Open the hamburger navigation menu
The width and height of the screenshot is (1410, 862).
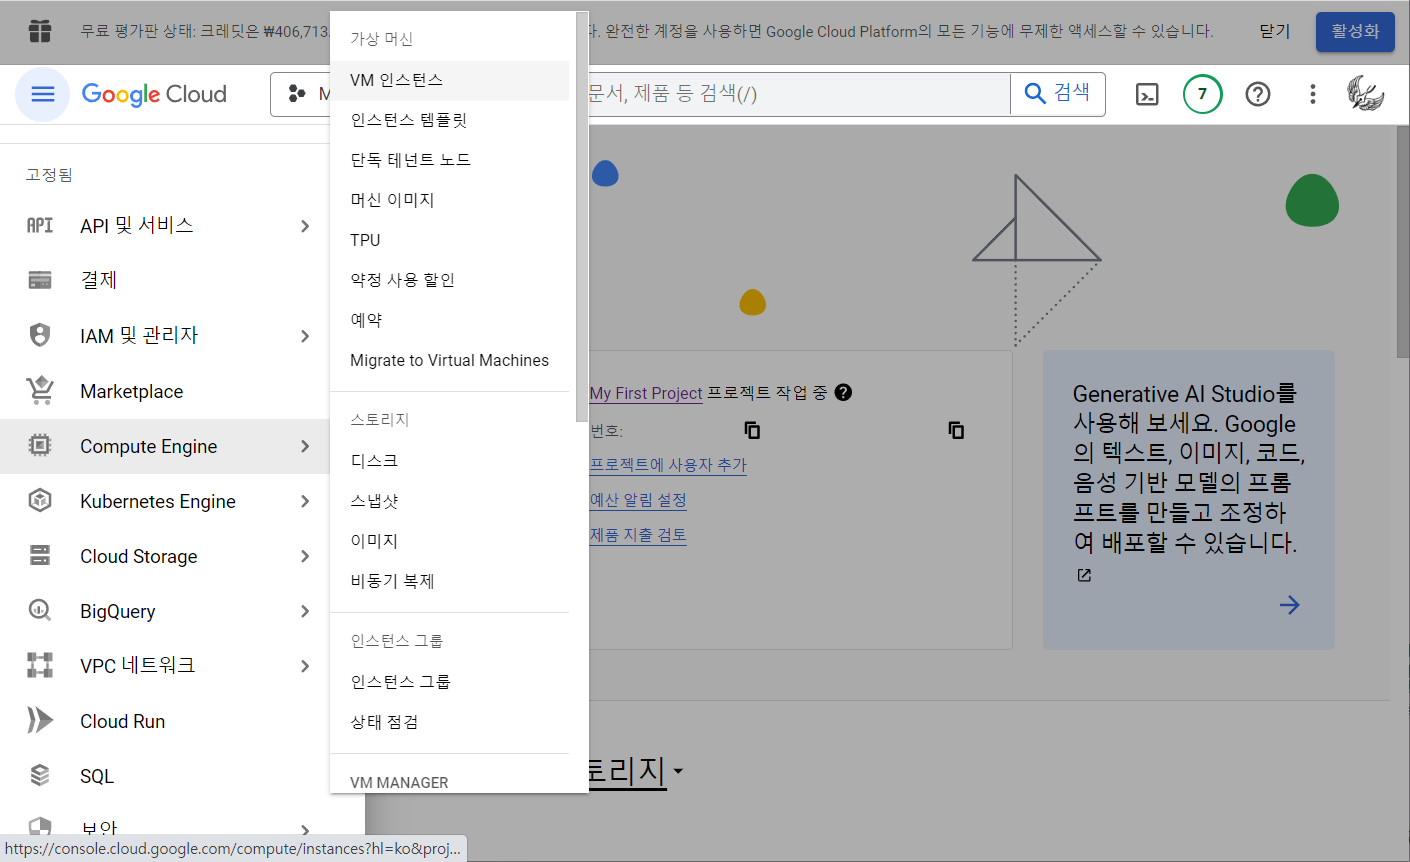[x=42, y=94]
